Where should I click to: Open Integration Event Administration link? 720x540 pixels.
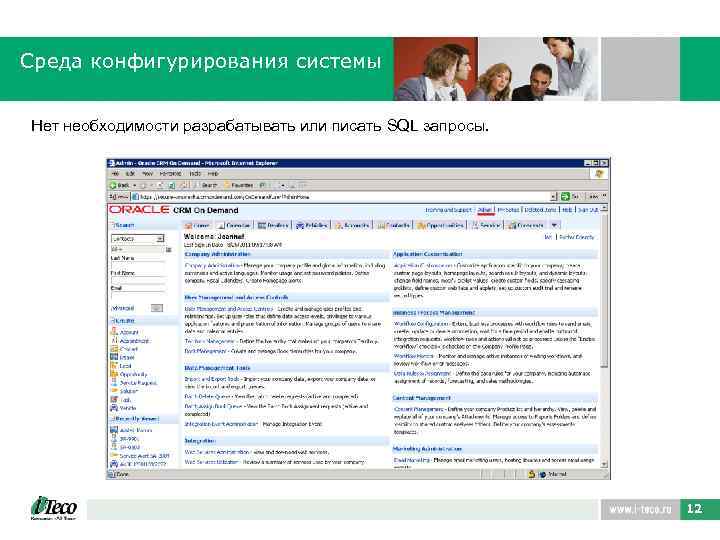[x=221, y=424]
